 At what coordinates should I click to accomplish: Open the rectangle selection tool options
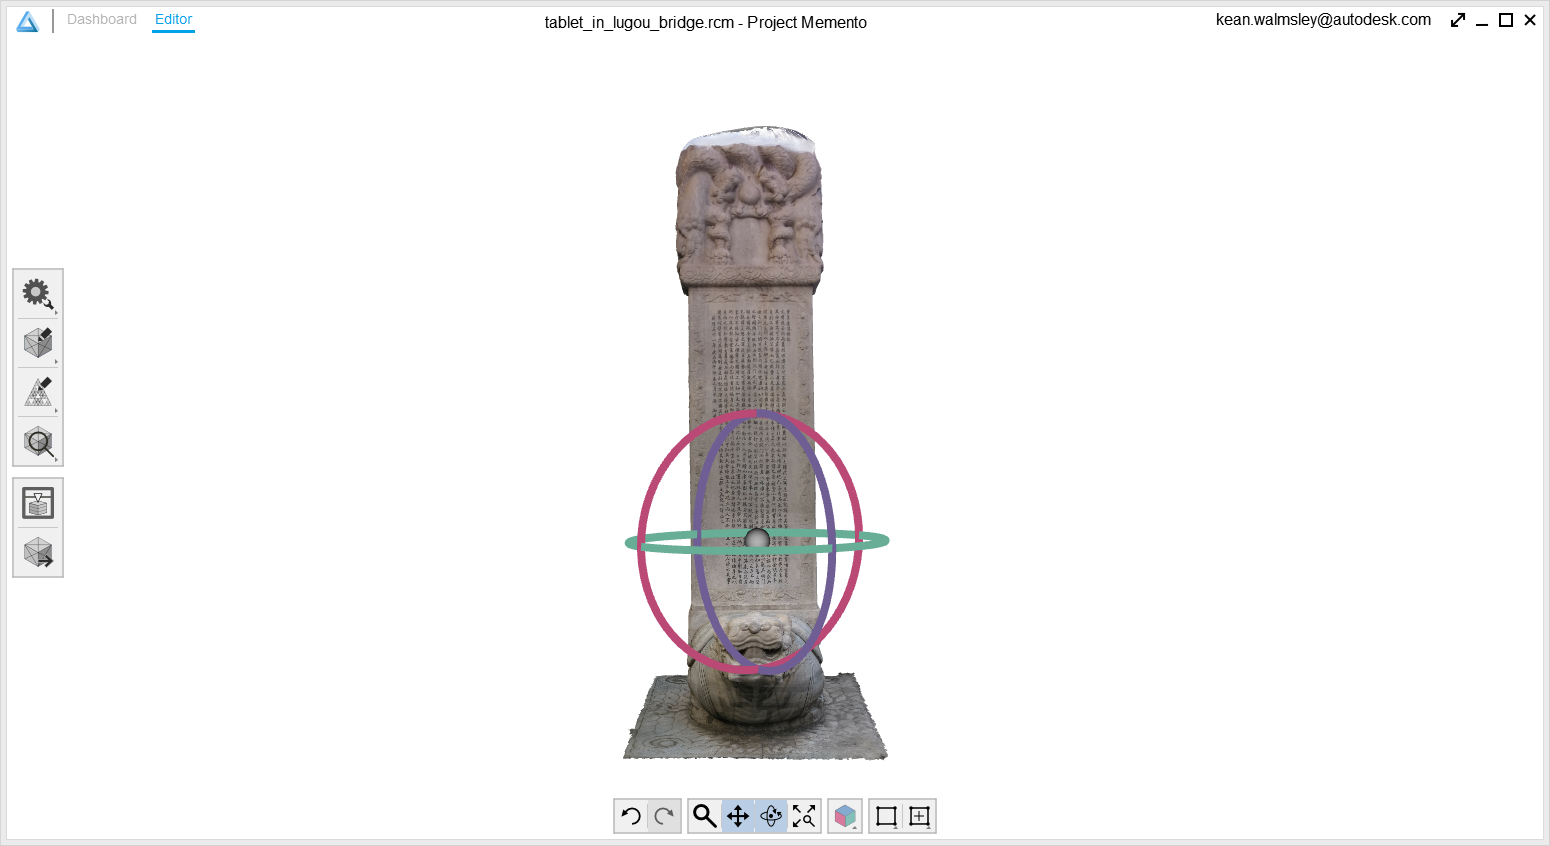pyautogui.click(x=886, y=816)
